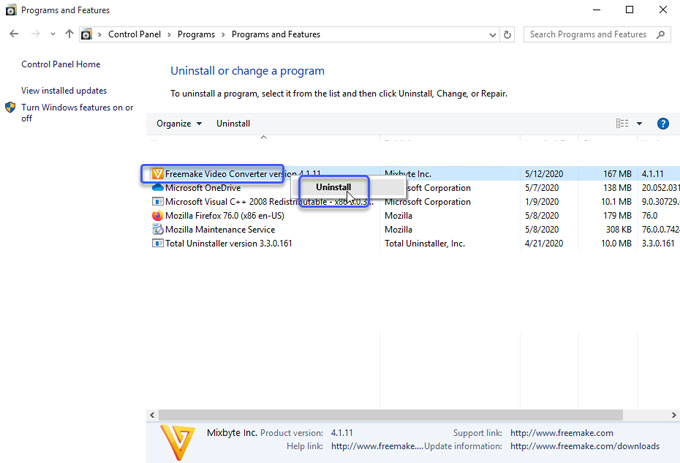Open Turn Windows features on or off
Viewport: 680px width, 463px height.
pyautogui.click(x=77, y=113)
